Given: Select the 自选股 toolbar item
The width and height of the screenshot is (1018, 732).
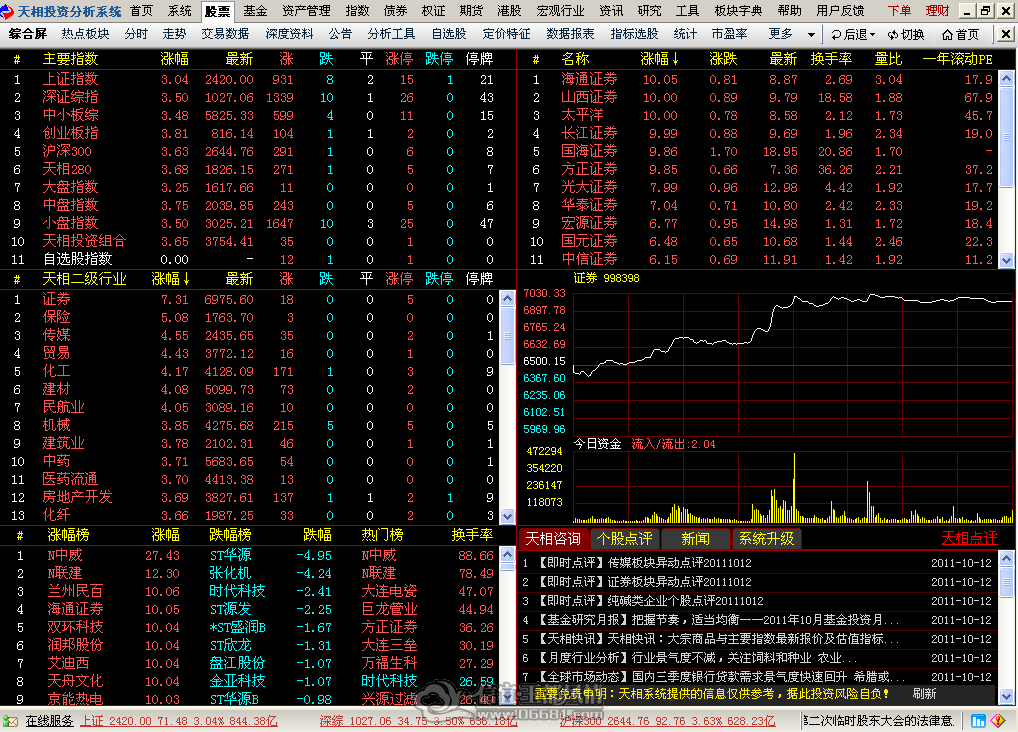Looking at the screenshot, I should point(449,34).
